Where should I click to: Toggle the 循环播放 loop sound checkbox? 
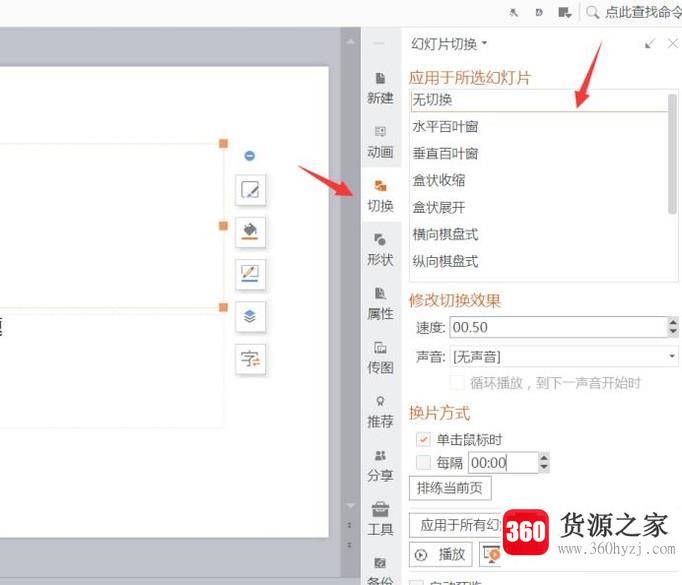457,383
